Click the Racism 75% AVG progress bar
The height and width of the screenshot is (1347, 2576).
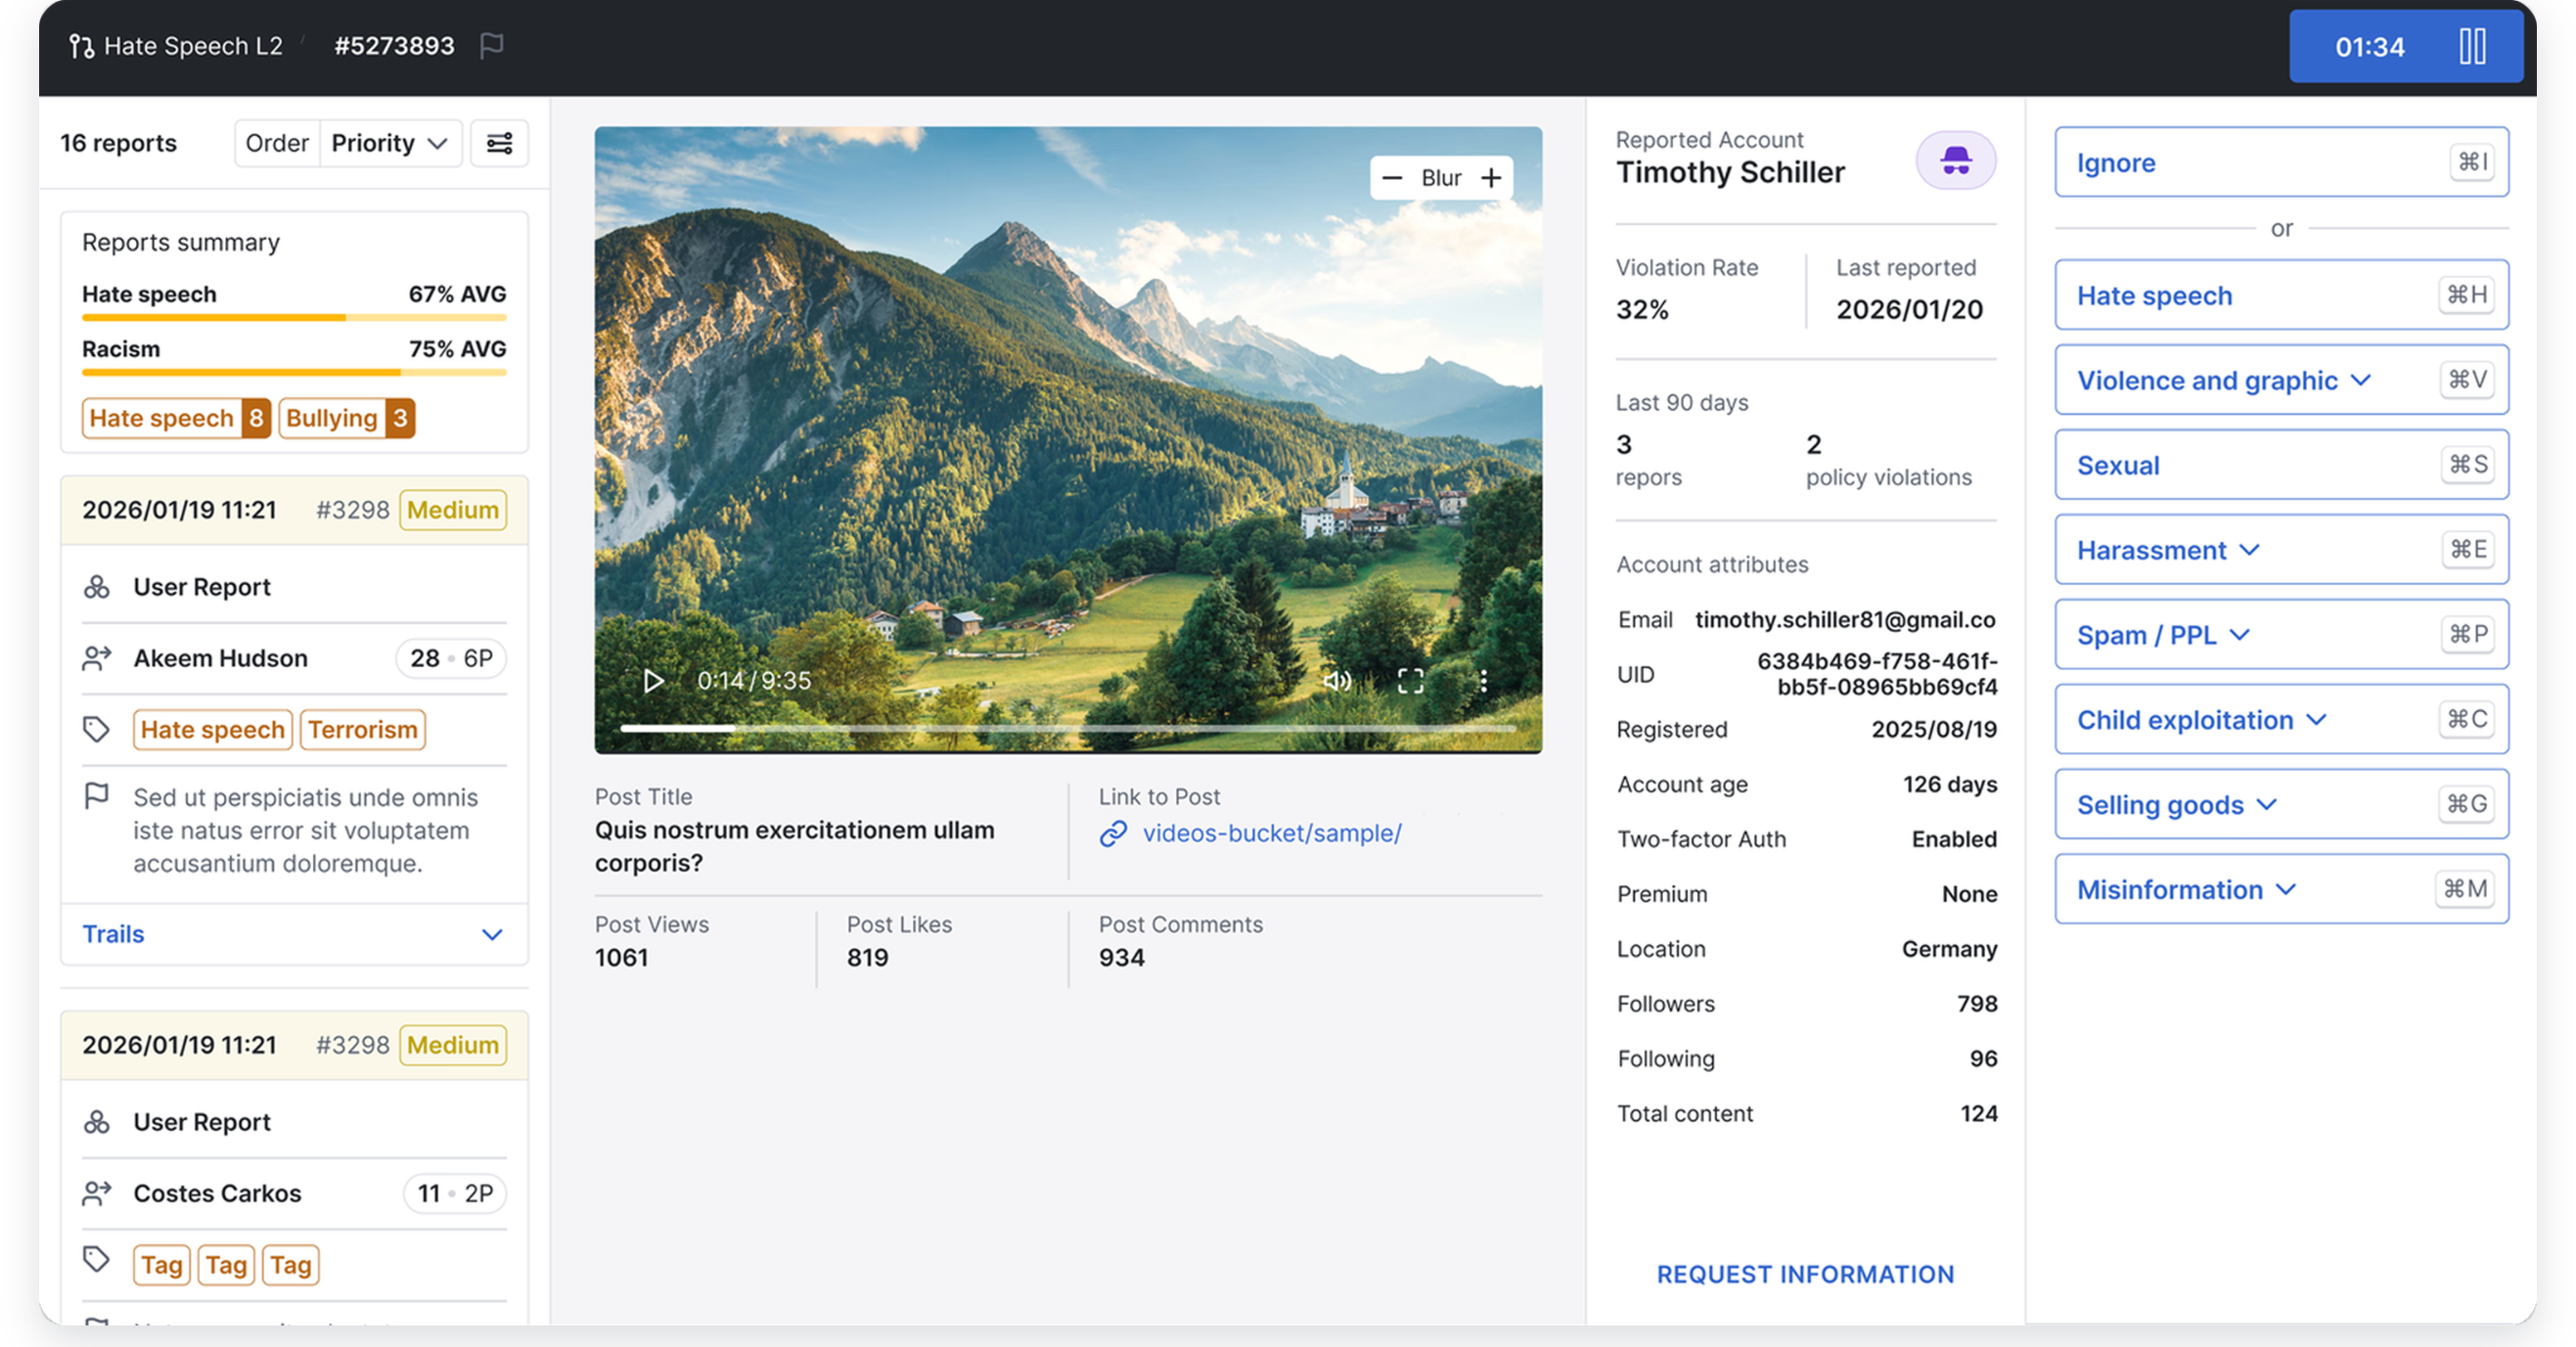pyautogui.click(x=294, y=372)
